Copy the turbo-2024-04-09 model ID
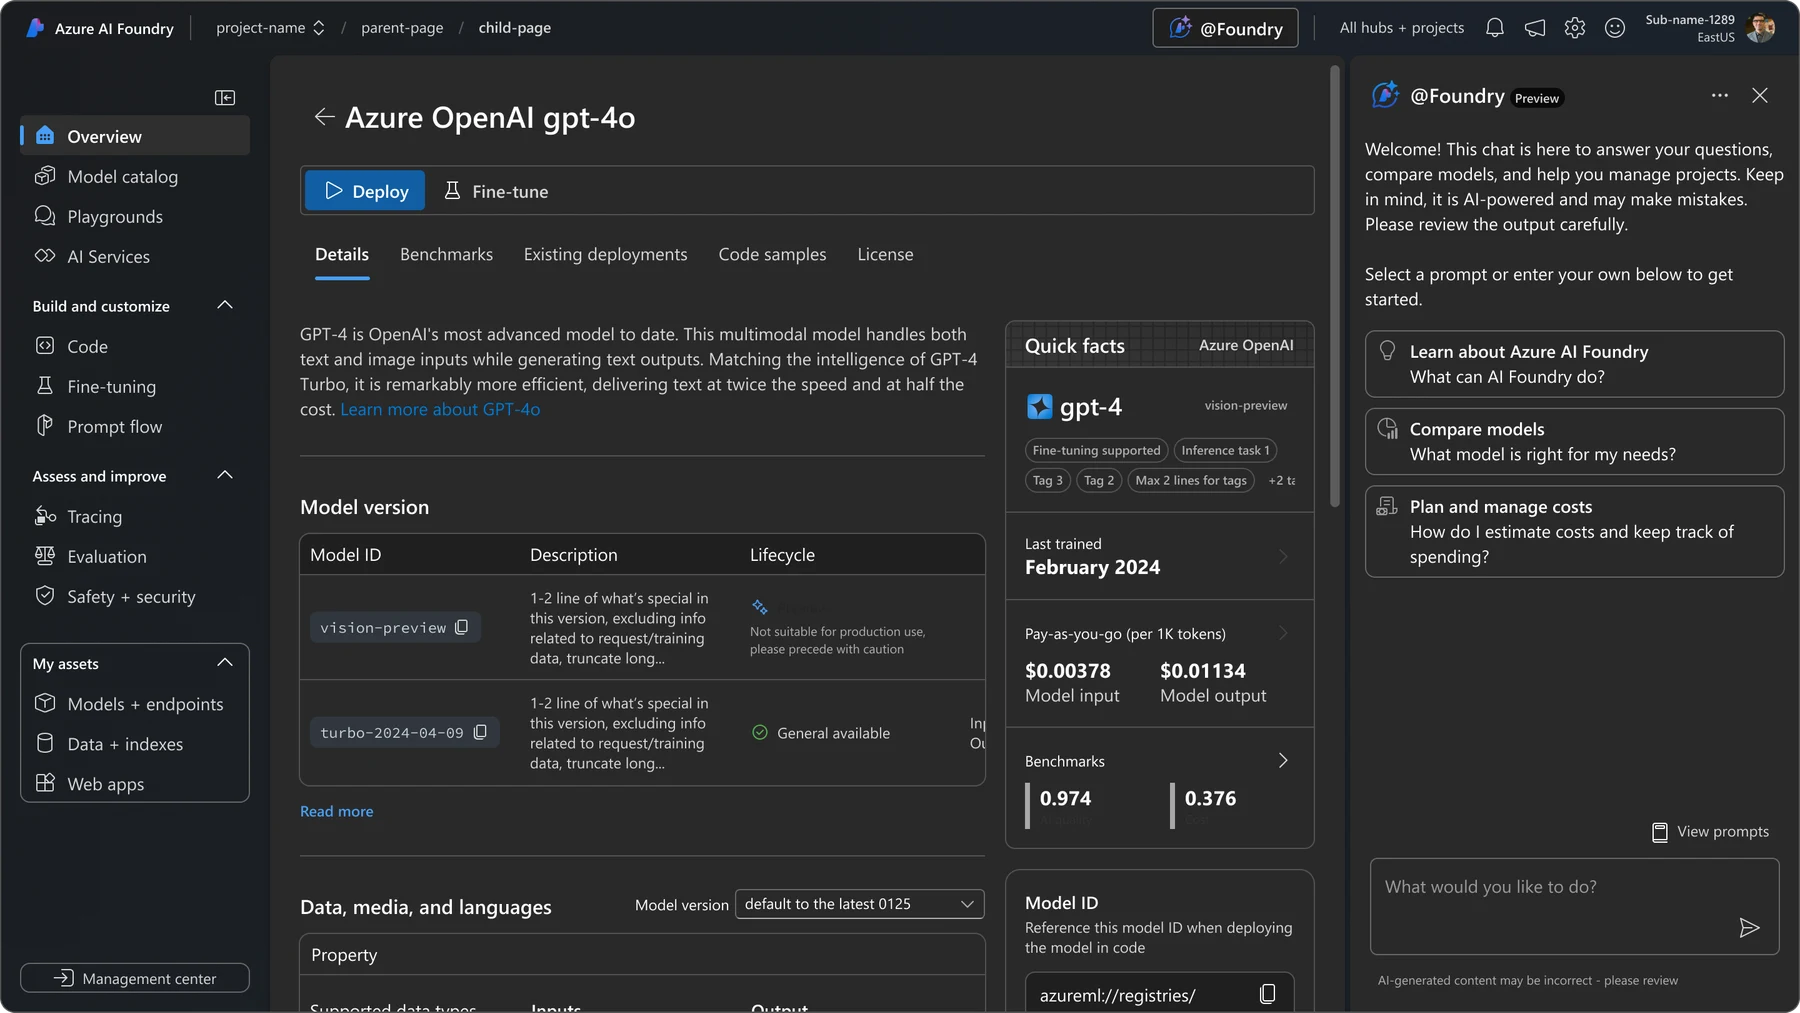 point(480,732)
